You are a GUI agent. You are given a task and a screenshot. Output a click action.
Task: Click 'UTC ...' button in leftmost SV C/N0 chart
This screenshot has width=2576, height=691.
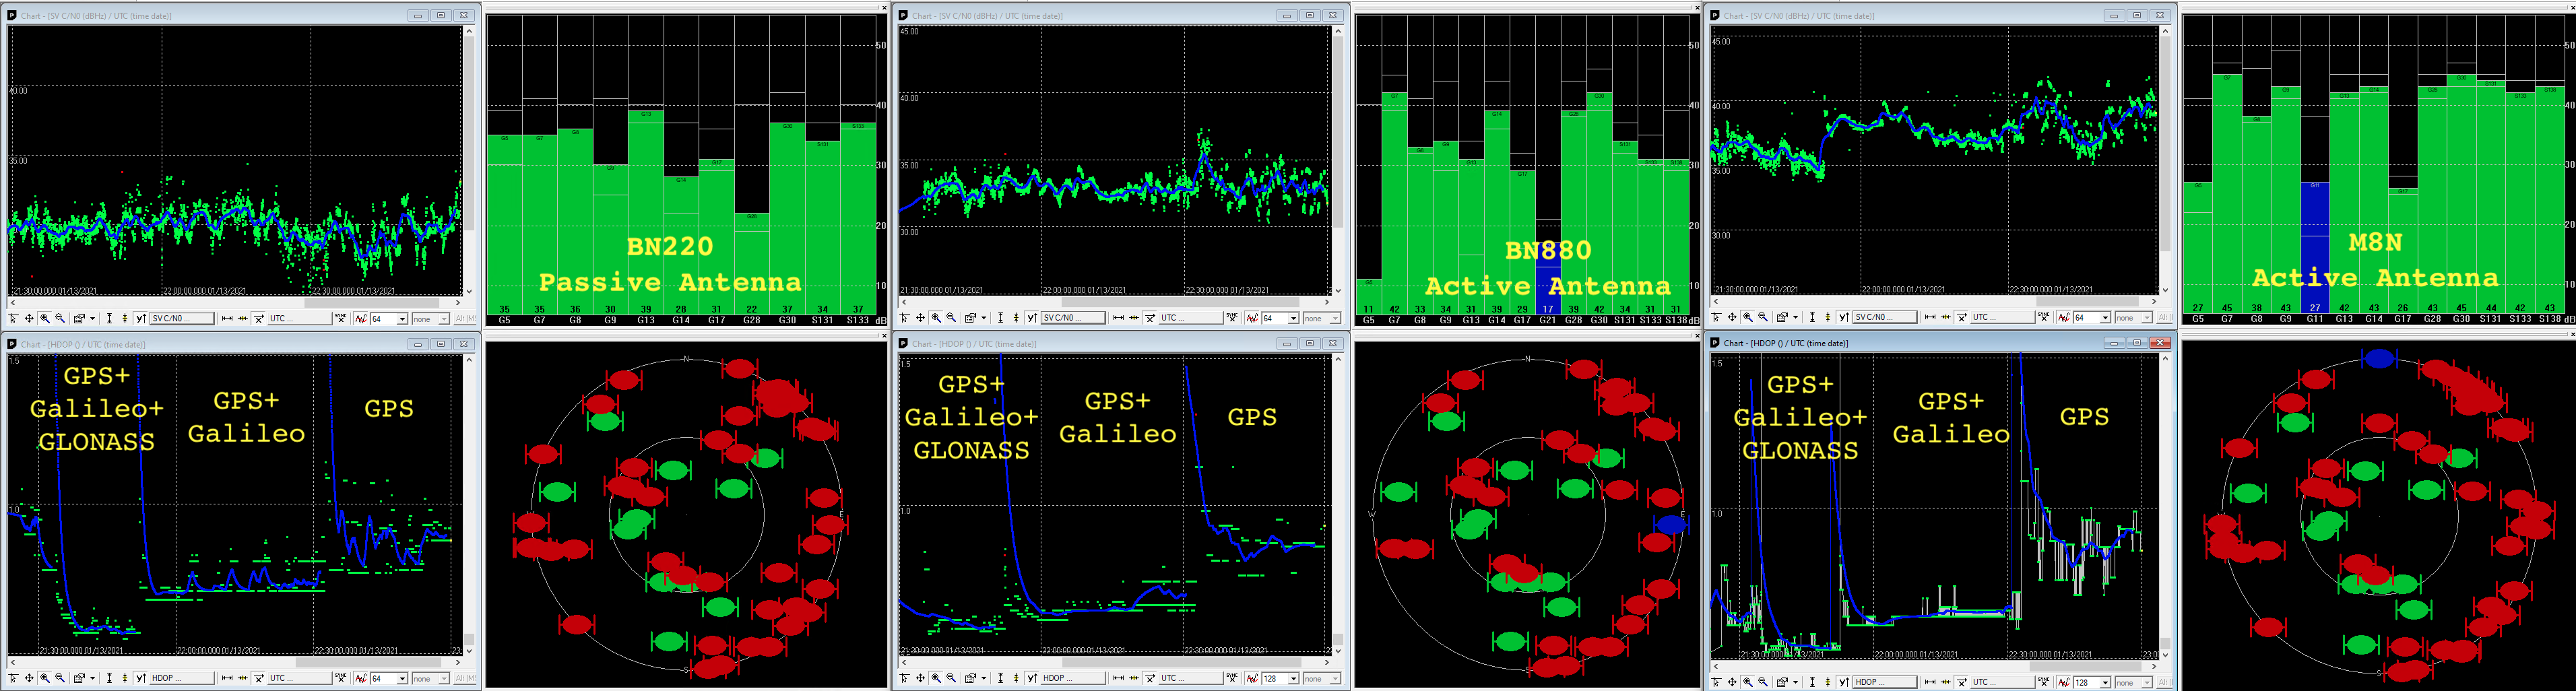[300, 319]
